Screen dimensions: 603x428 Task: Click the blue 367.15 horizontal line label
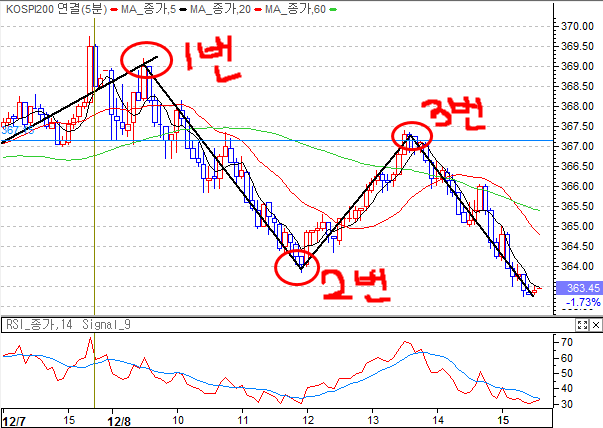17,130
